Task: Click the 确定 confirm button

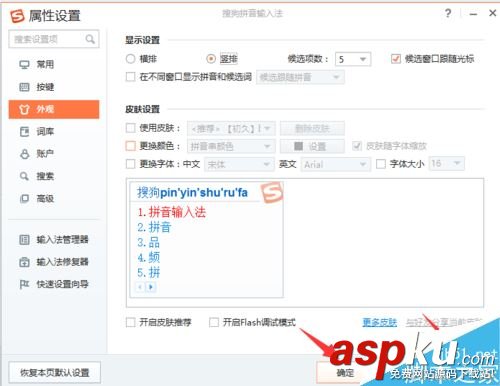Action: (x=345, y=372)
